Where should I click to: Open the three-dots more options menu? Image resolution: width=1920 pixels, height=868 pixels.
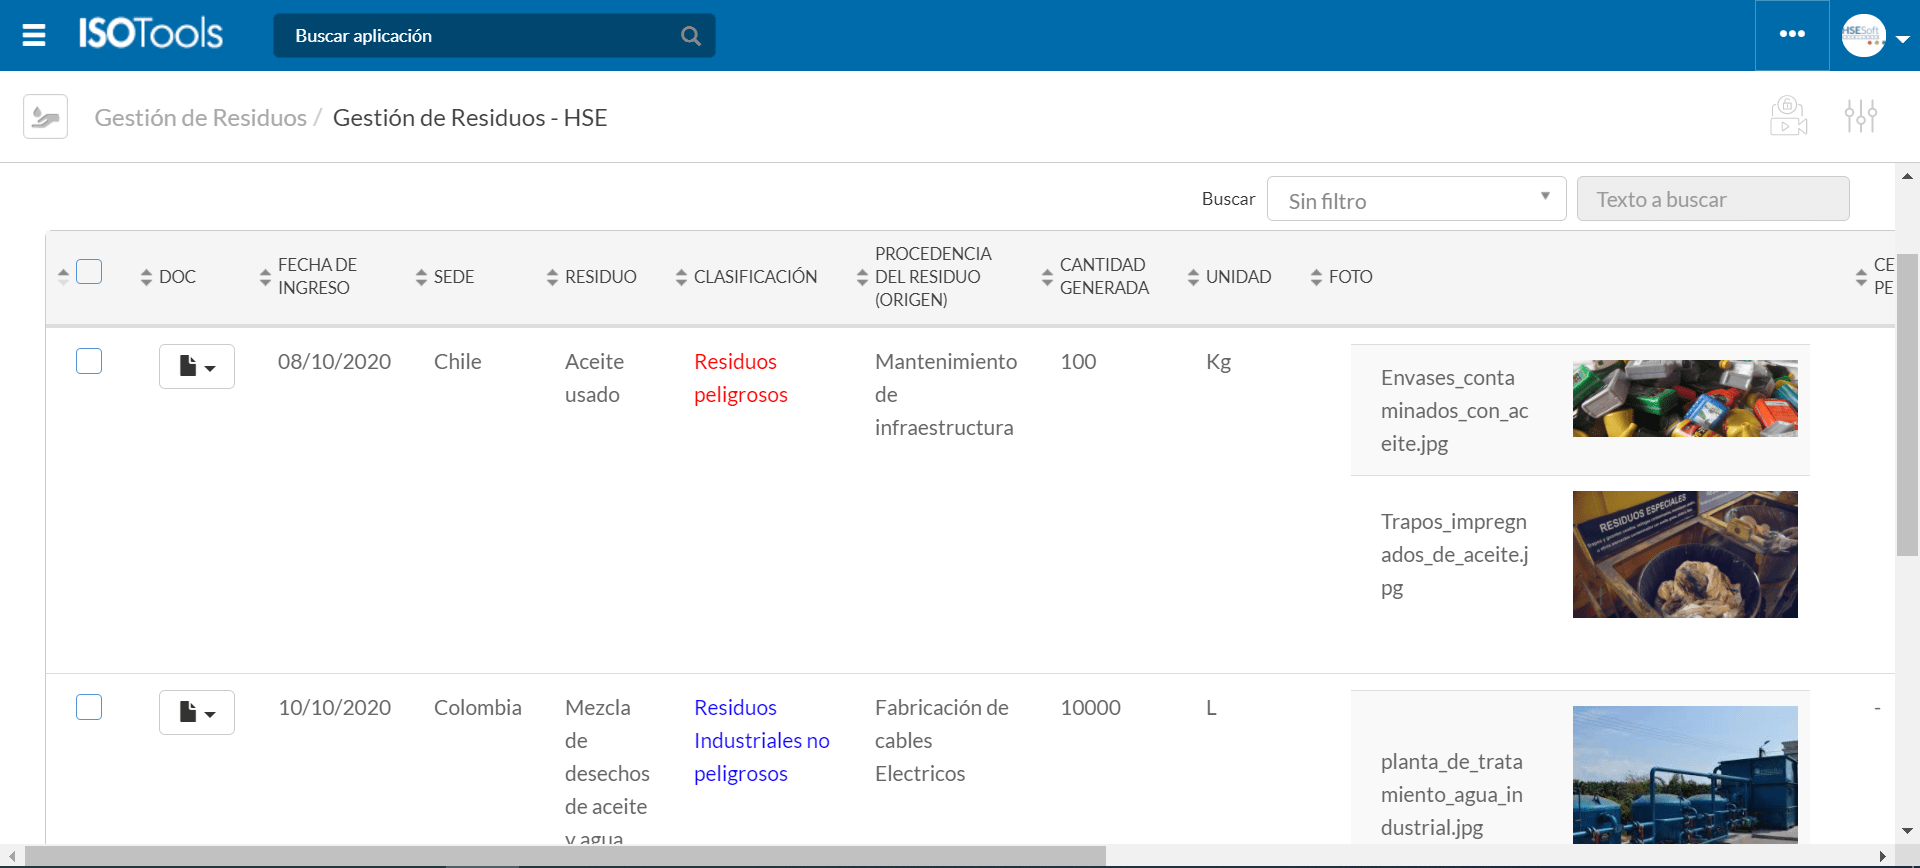1792,35
